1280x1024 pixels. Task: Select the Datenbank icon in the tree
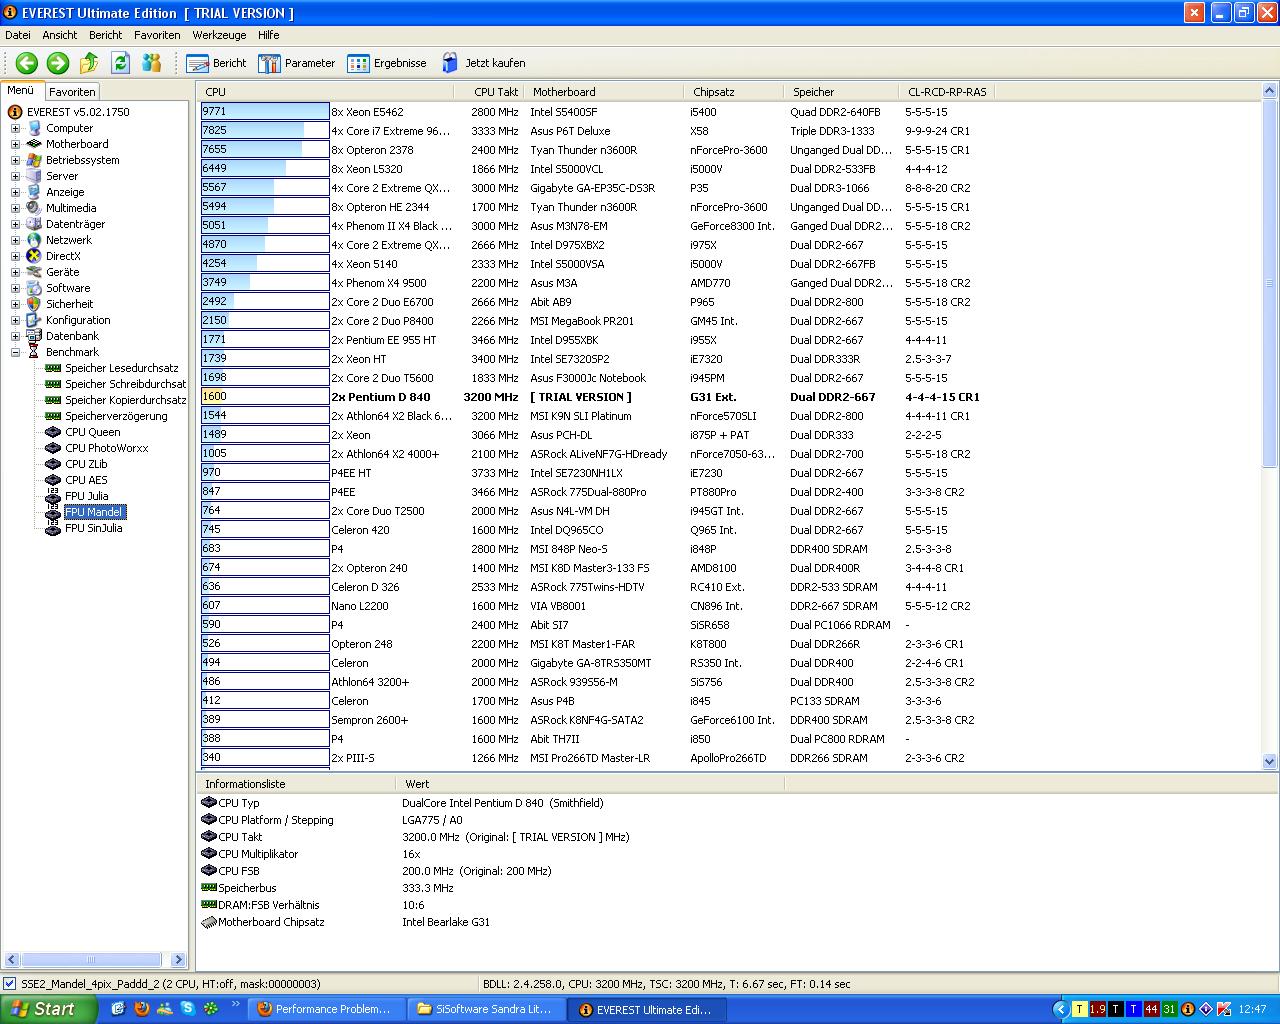pyautogui.click(x=34, y=336)
